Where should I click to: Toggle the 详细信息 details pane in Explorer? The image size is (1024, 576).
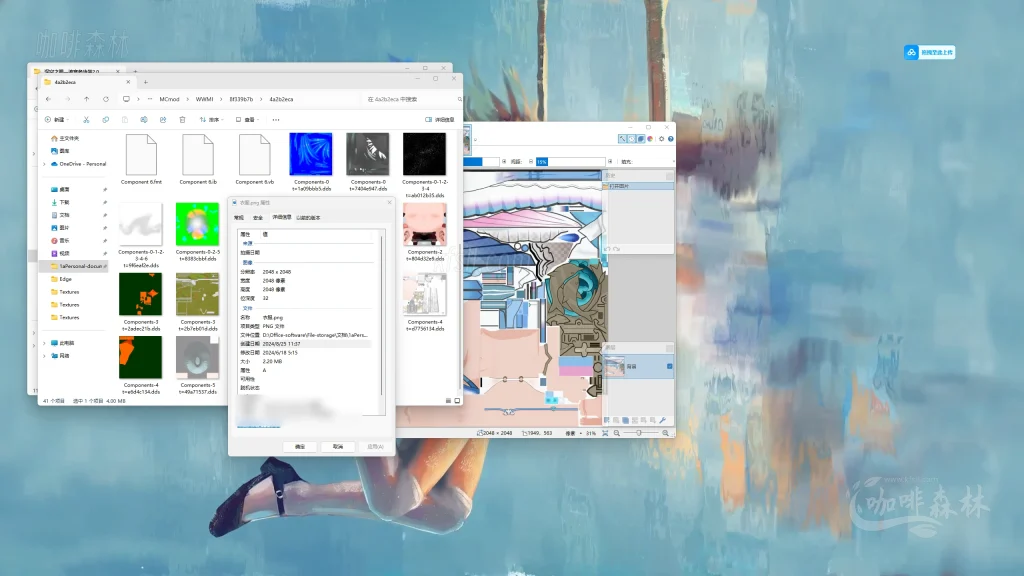click(x=440, y=120)
